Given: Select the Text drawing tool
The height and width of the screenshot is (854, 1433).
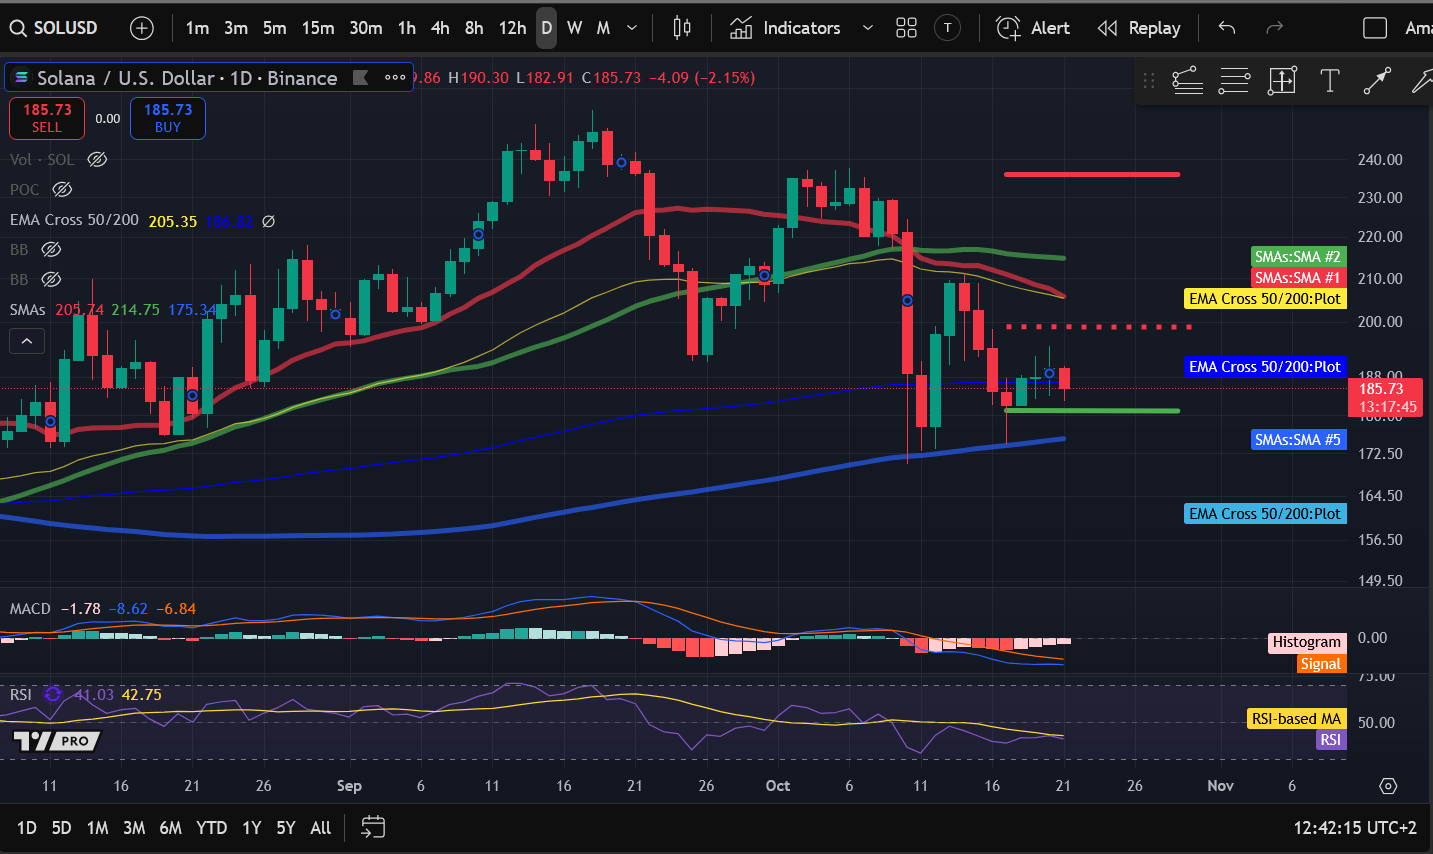Looking at the screenshot, I should pos(1329,81).
